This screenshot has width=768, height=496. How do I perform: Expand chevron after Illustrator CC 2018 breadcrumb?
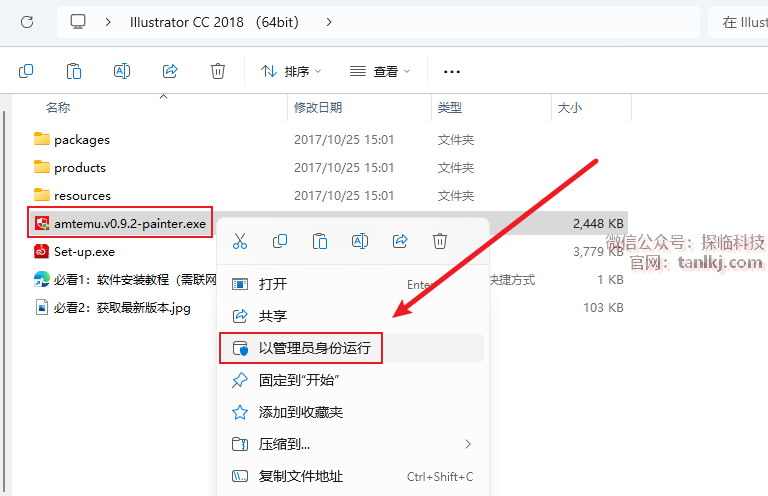329,22
